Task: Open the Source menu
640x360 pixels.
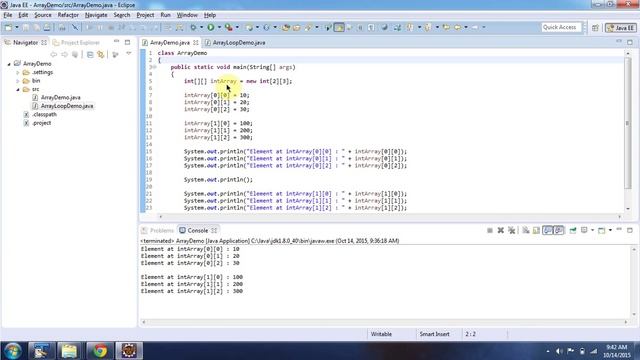Action: coord(42,15)
